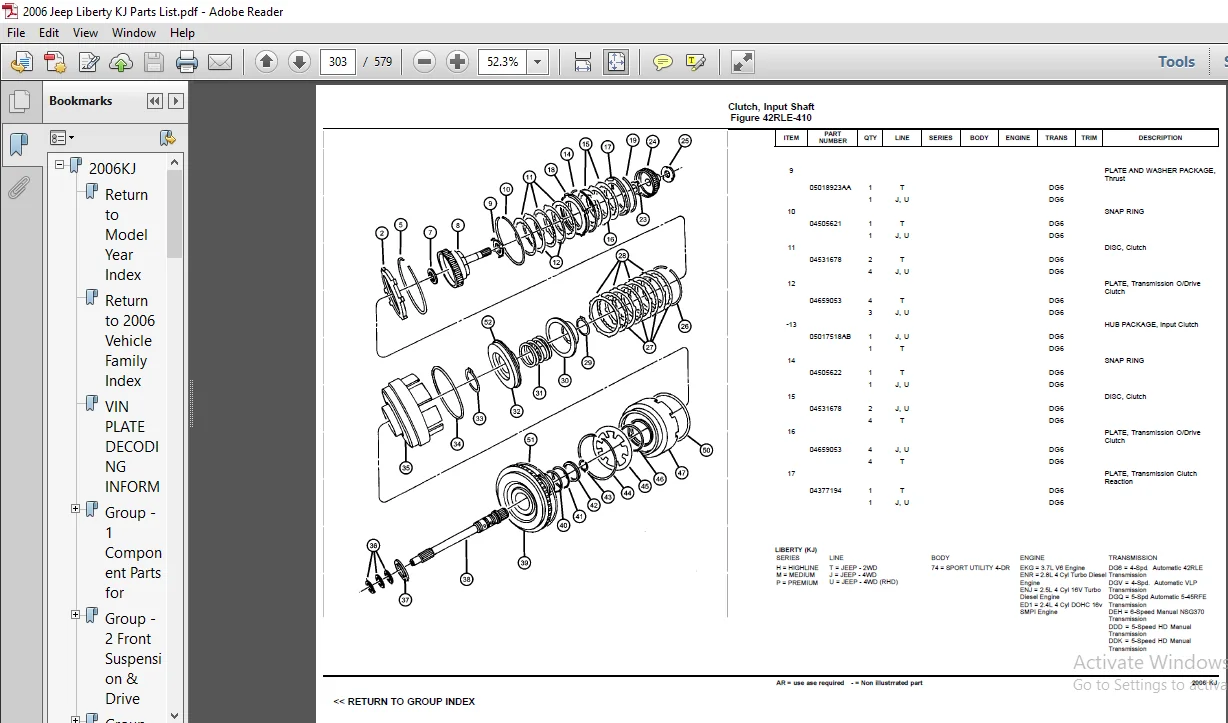Click the zoom in plus button
This screenshot has height=723, width=1228.
457,62
